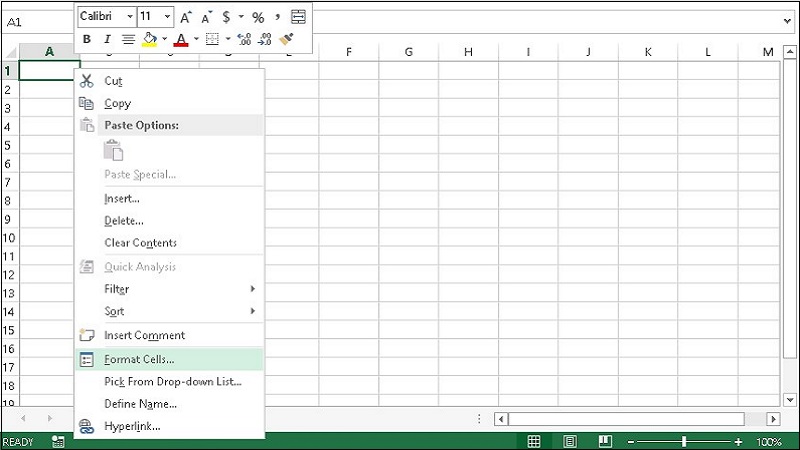Open accounting format dropdown arrow
The image size is (800, 450).
point(241,17)
